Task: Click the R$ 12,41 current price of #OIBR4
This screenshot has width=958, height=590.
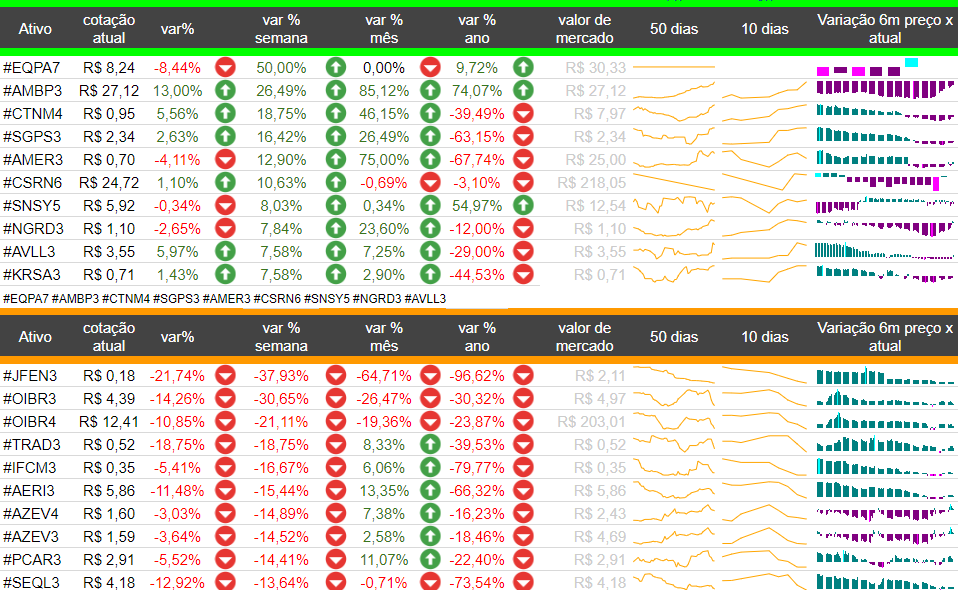Action: (x=109, y=422)
